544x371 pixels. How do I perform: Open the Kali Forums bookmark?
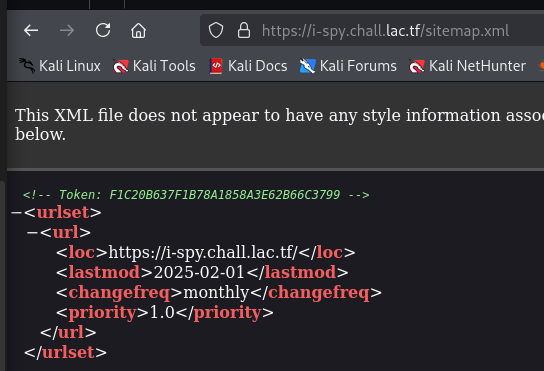[x=348, y=66]
